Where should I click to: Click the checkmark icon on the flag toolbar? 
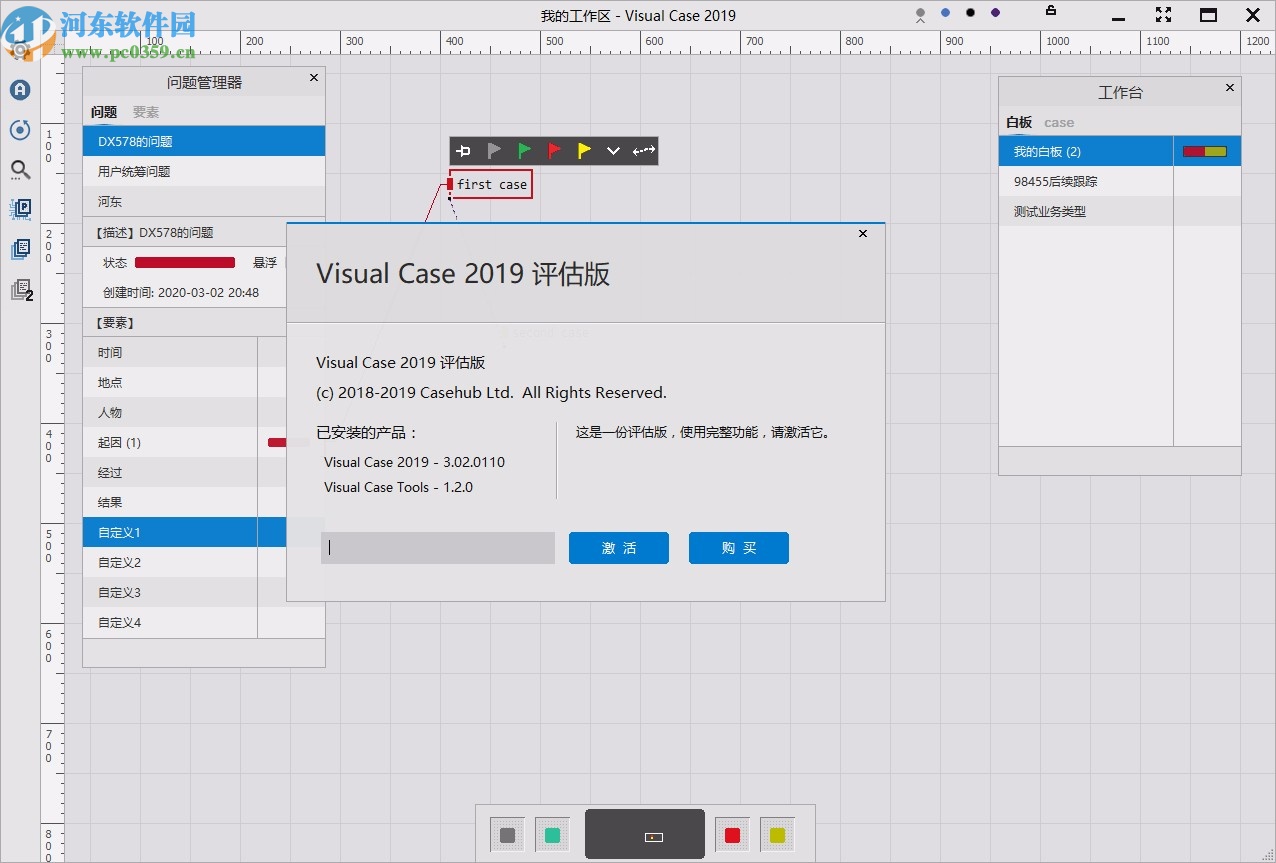click(x=613, y=151)
